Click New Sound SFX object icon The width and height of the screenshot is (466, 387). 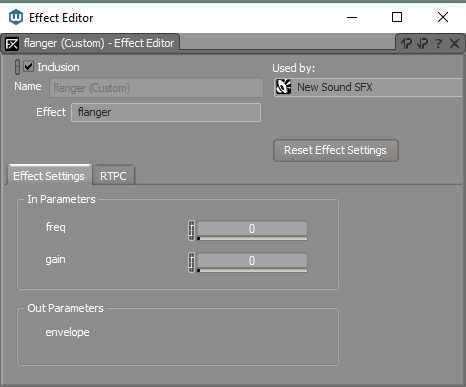(x=283, y=87)
